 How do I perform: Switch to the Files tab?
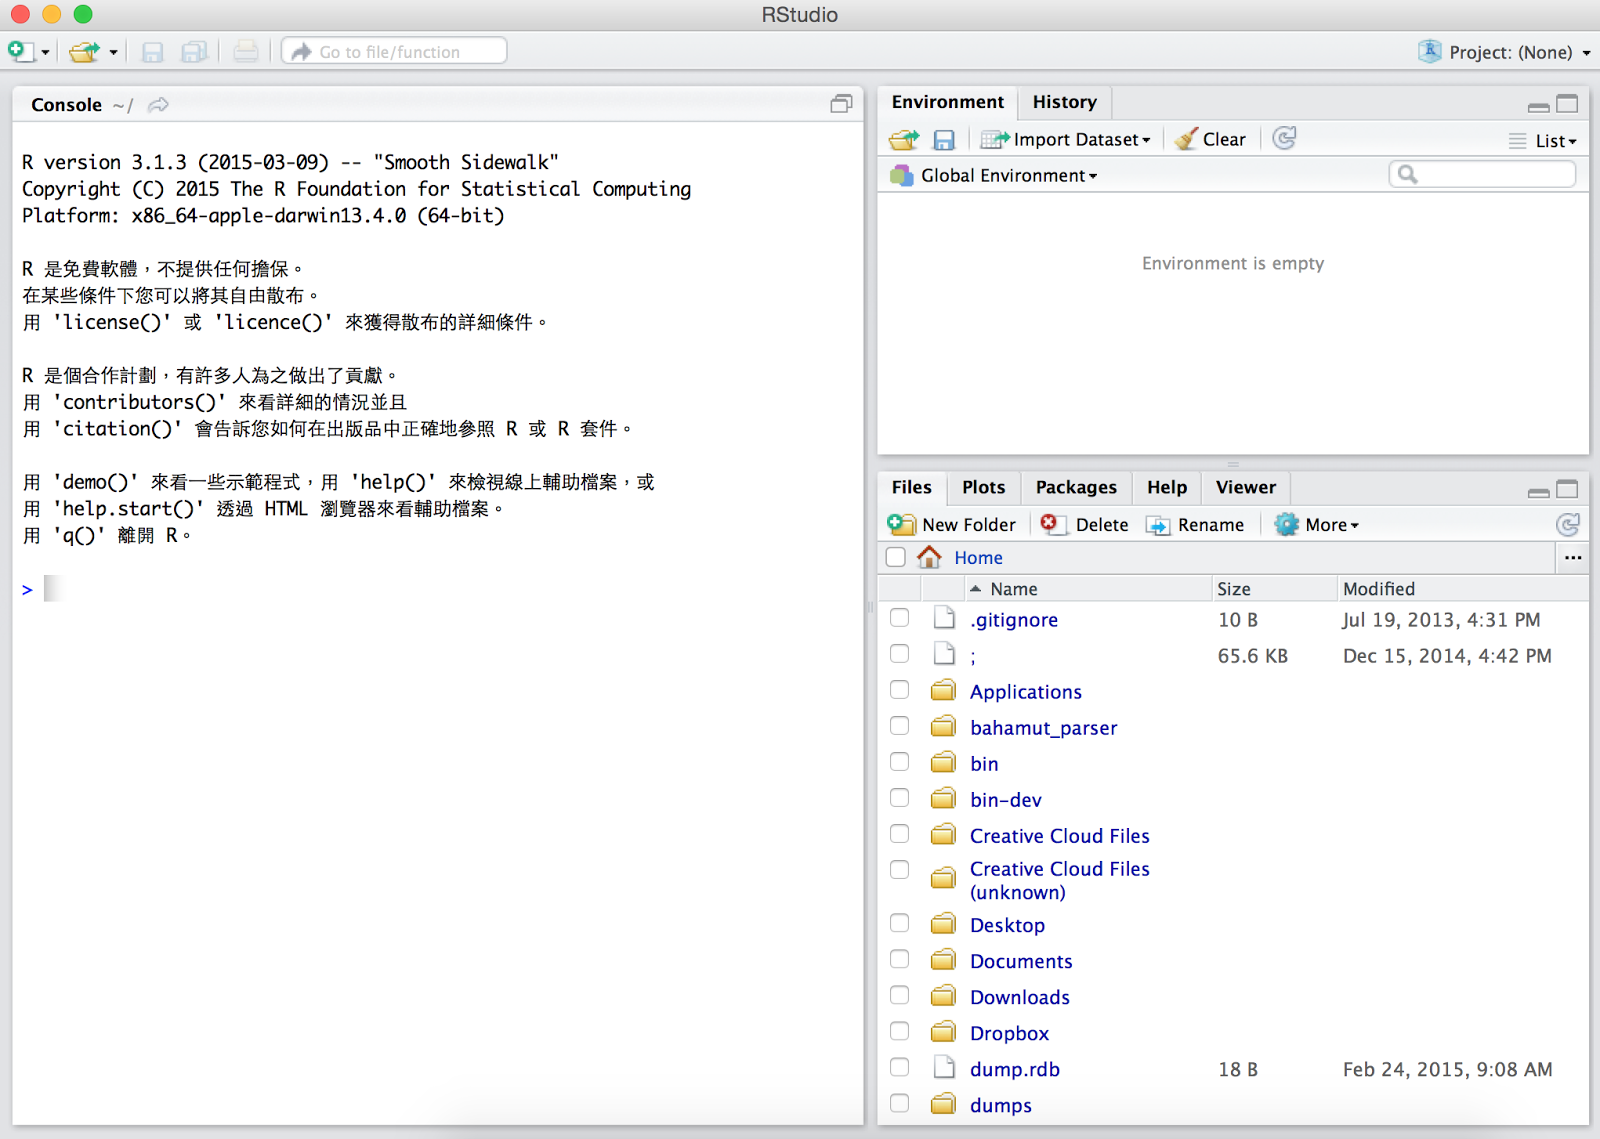(x=911, y=487)
